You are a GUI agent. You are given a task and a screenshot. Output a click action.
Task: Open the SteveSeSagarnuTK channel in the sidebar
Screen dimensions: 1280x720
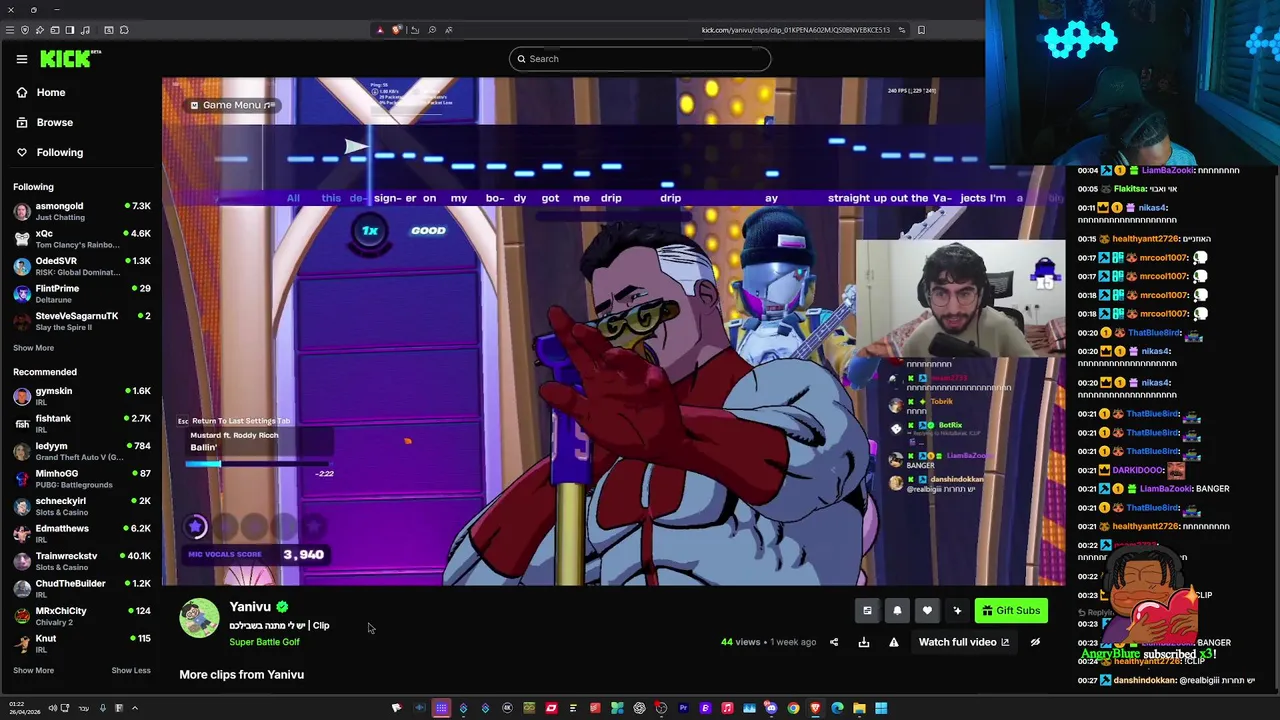pyautogui.click(x=80, y=321)
